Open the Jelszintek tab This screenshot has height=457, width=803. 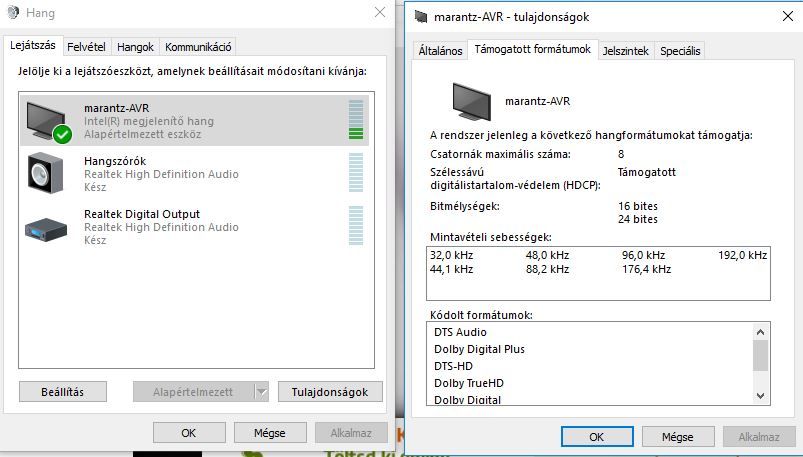pyautogui.click(x=626, y=51)
